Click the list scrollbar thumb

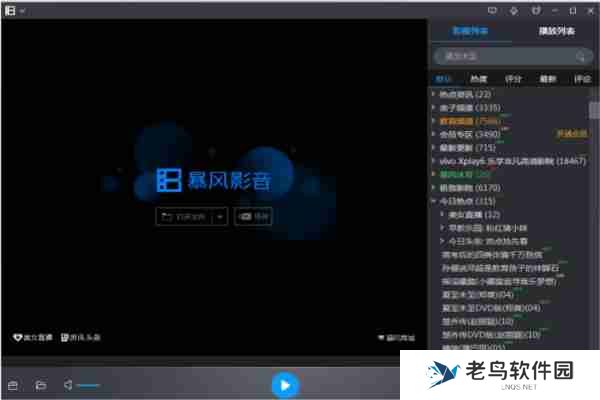[x=594, y=110]
